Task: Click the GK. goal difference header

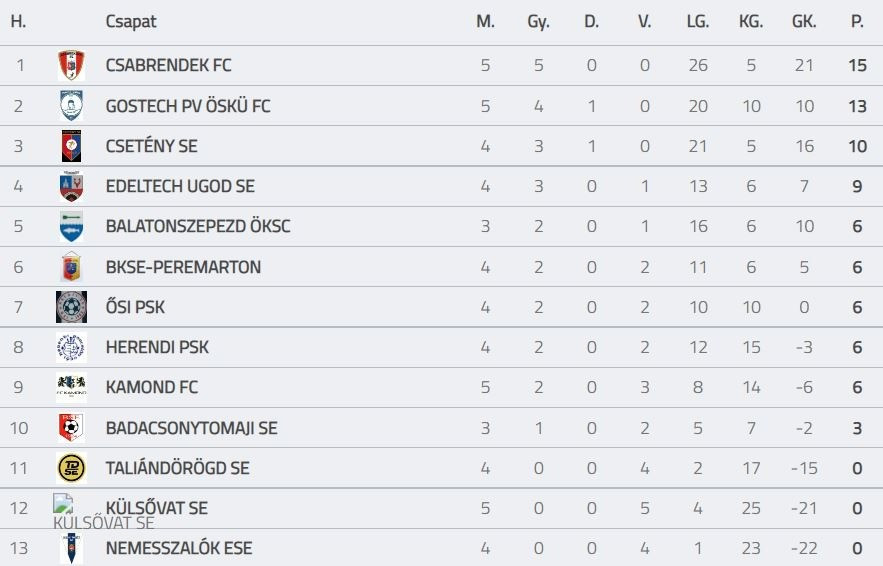Action: (x=804, y=22)
